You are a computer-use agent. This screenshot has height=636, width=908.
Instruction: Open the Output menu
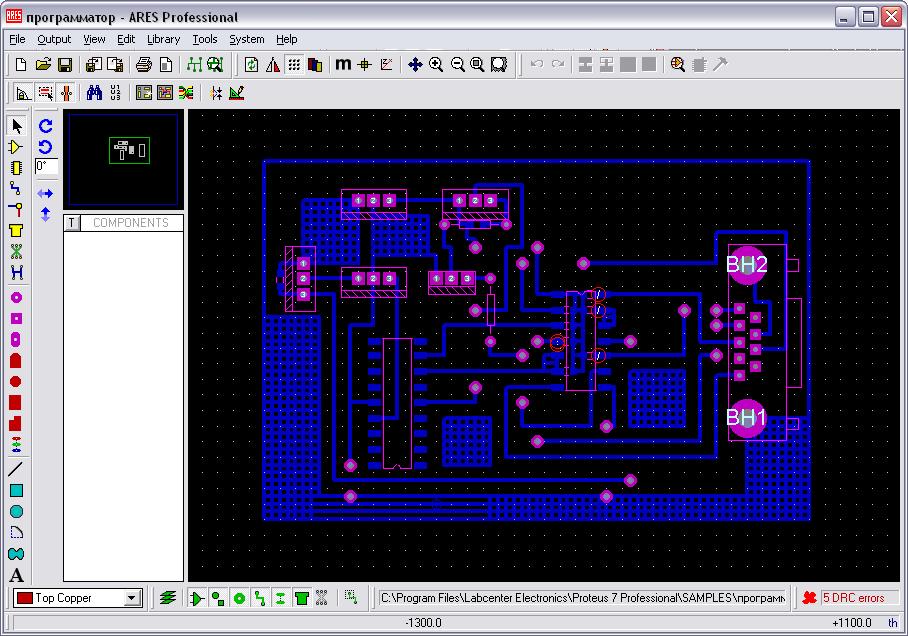(x=54, y=39)
